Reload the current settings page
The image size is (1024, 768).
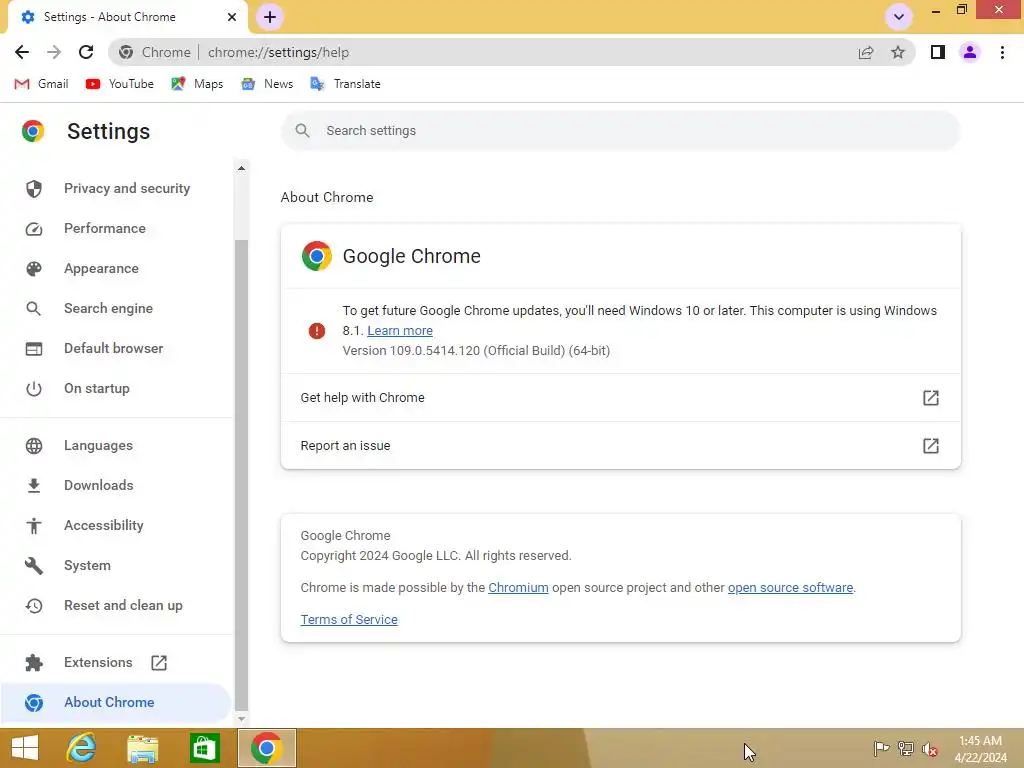[86, 52]
